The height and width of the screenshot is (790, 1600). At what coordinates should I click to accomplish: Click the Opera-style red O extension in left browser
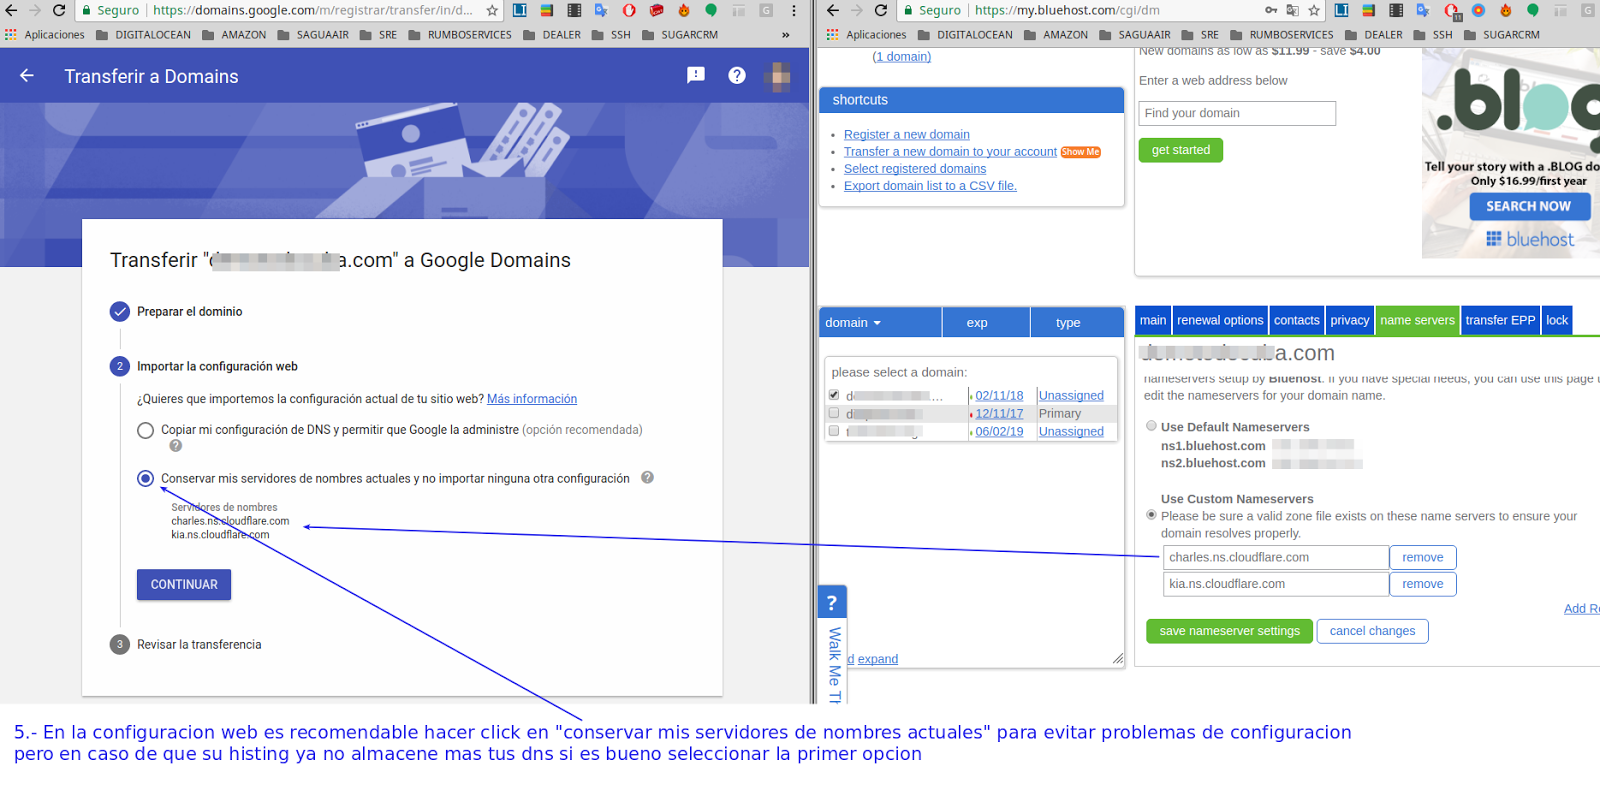pos(629,10)
